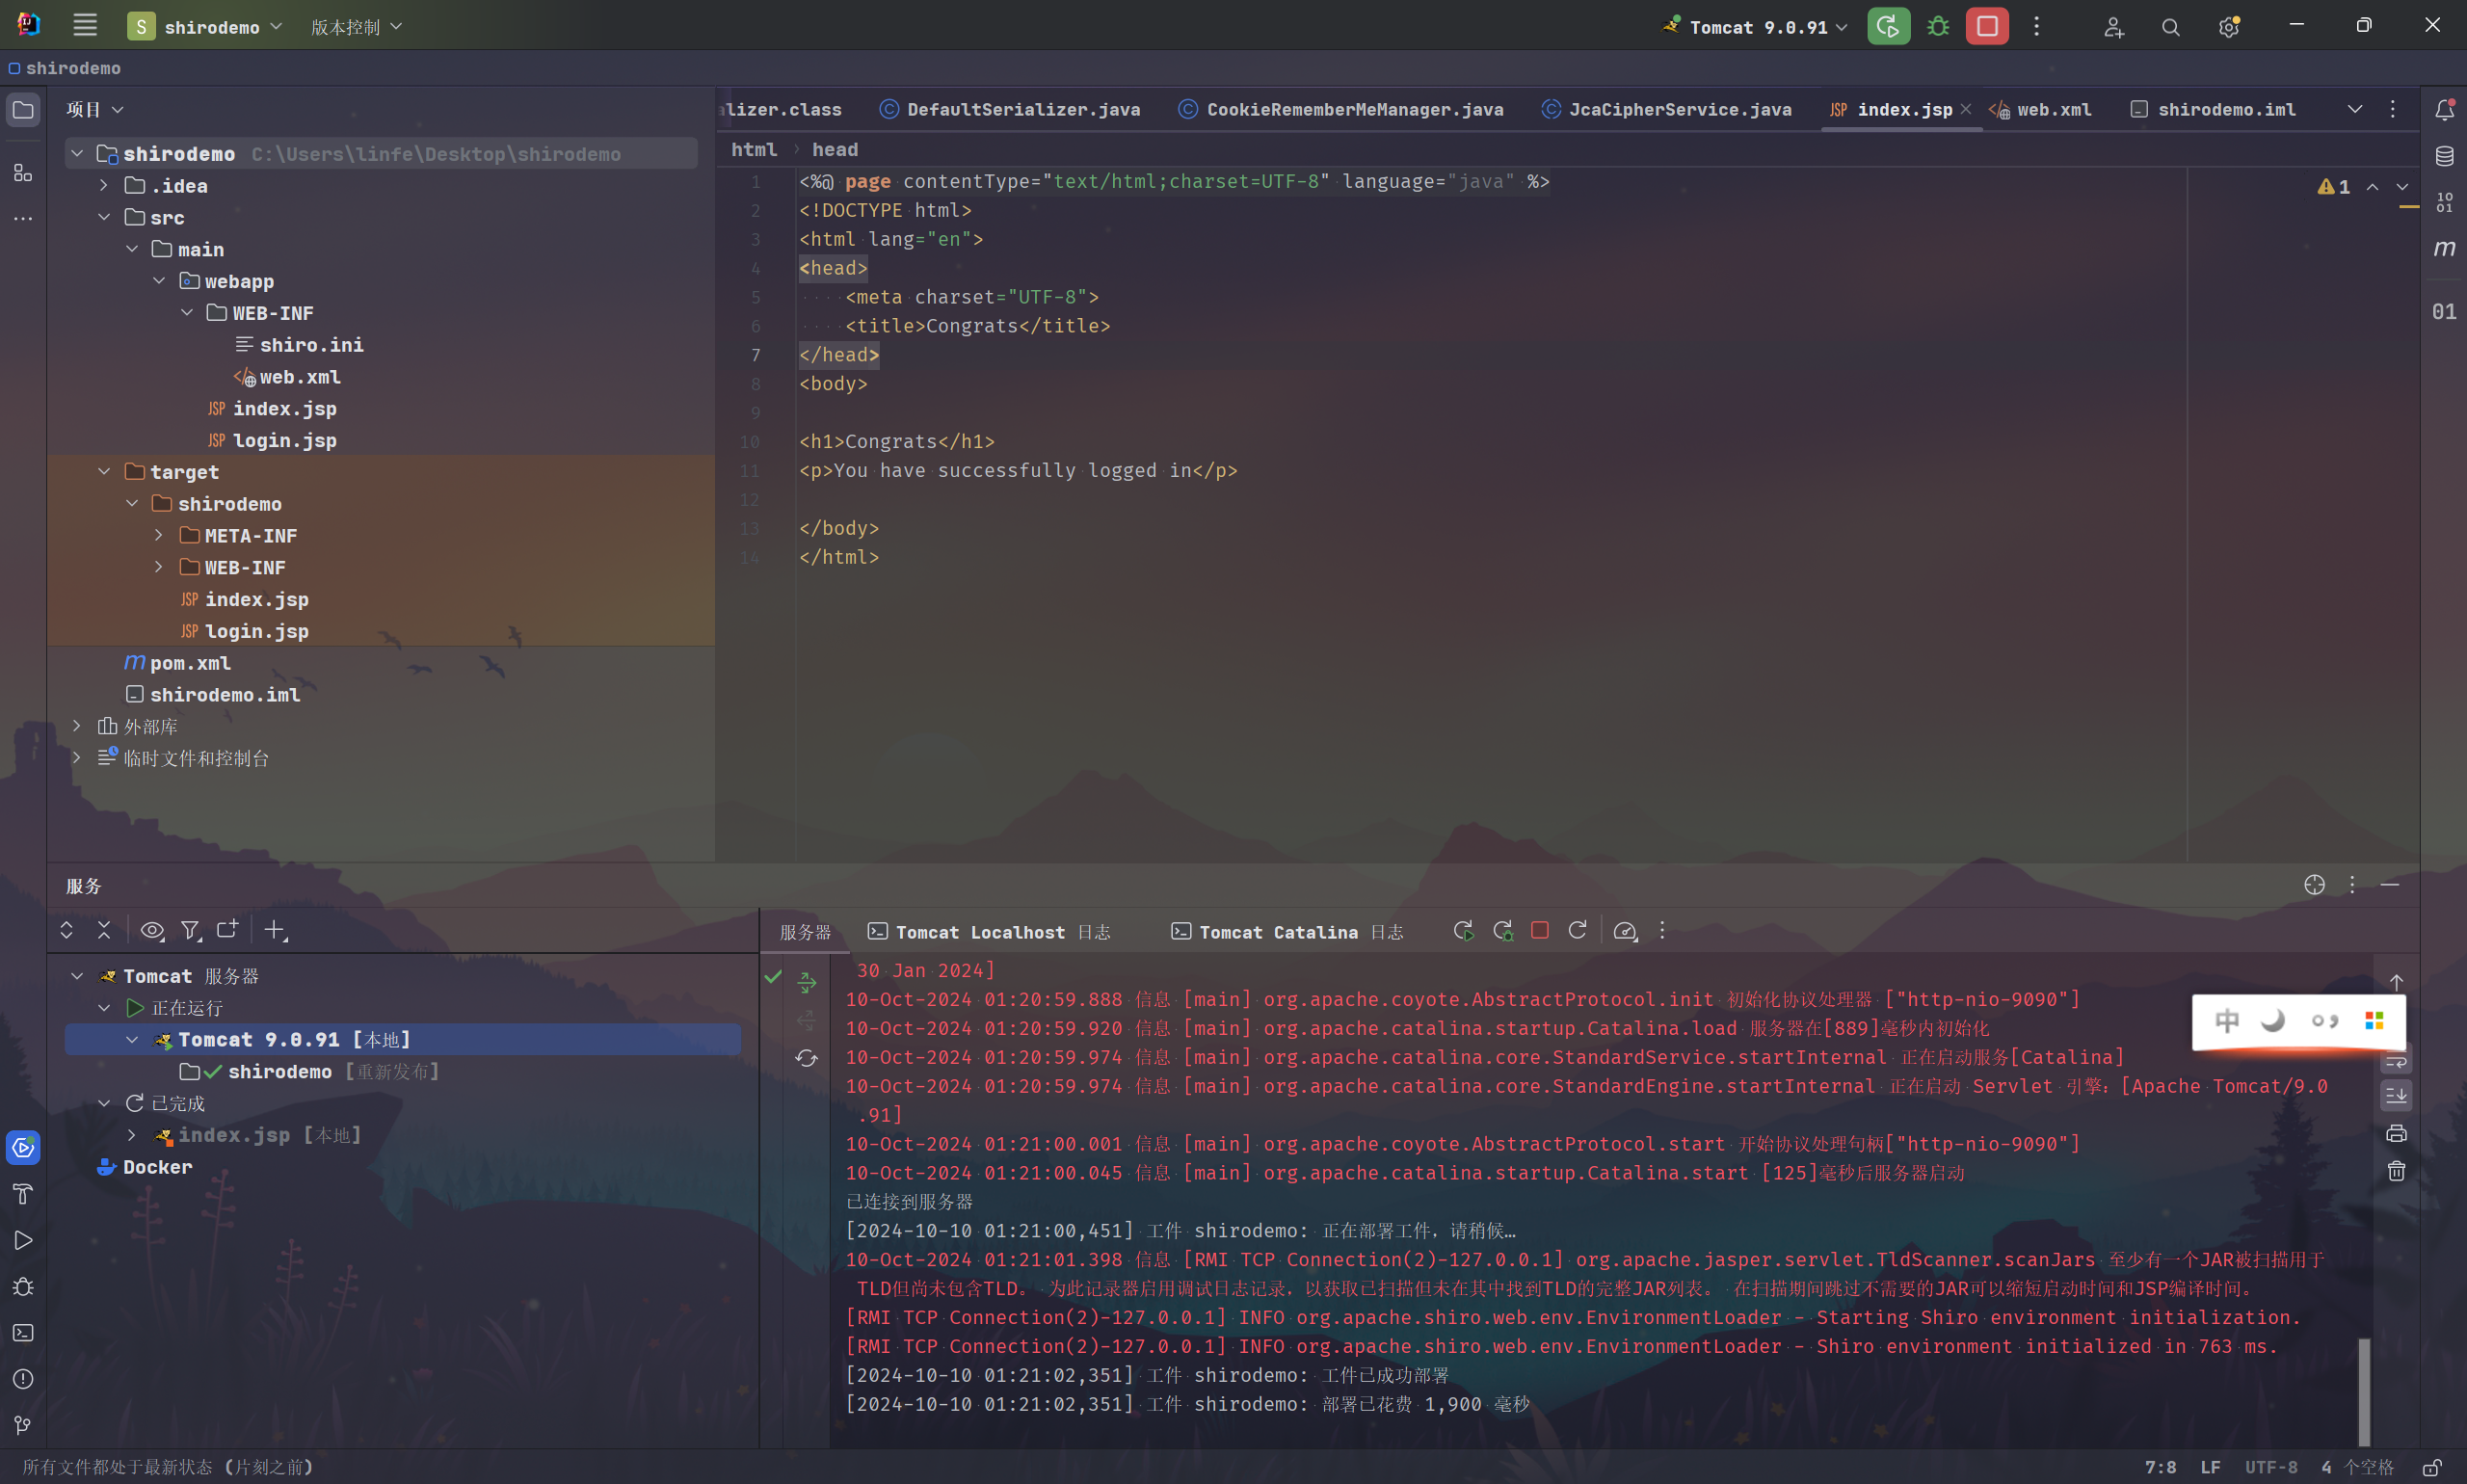Open the filter icon in Services panel toolbar
Screen dimensions: 2467x1484
click(190, 930)
